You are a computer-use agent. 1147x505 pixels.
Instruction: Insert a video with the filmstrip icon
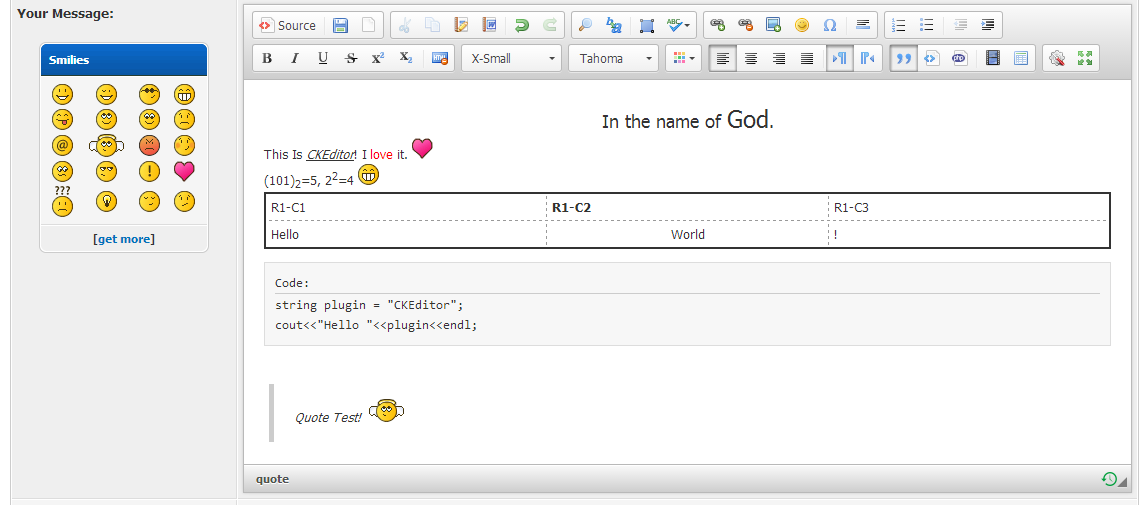coord(993,59)
